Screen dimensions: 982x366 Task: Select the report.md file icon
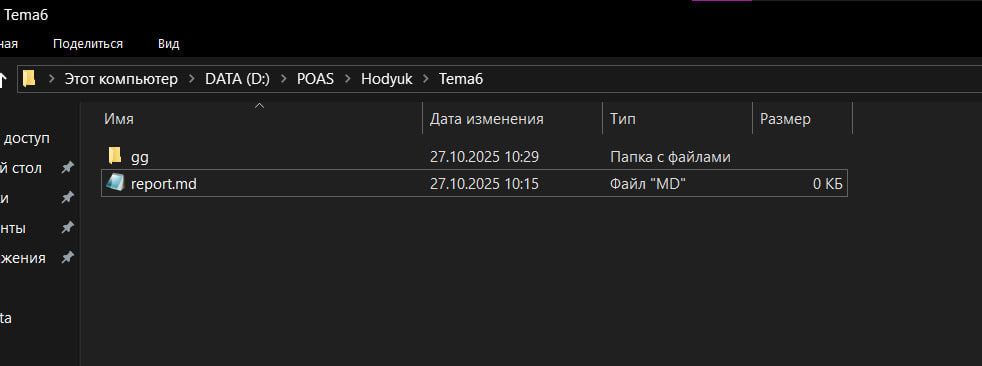(115, 183)
